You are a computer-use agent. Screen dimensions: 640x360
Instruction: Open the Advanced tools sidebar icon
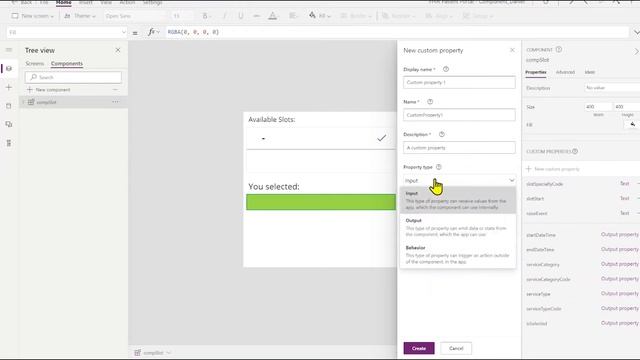[9, 143]
